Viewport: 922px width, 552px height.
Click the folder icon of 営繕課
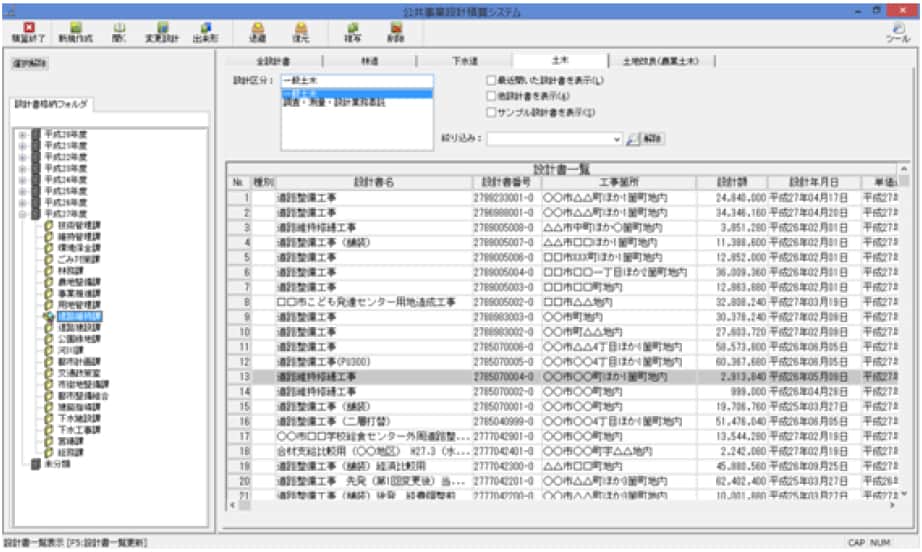click(x=49, y=441)
